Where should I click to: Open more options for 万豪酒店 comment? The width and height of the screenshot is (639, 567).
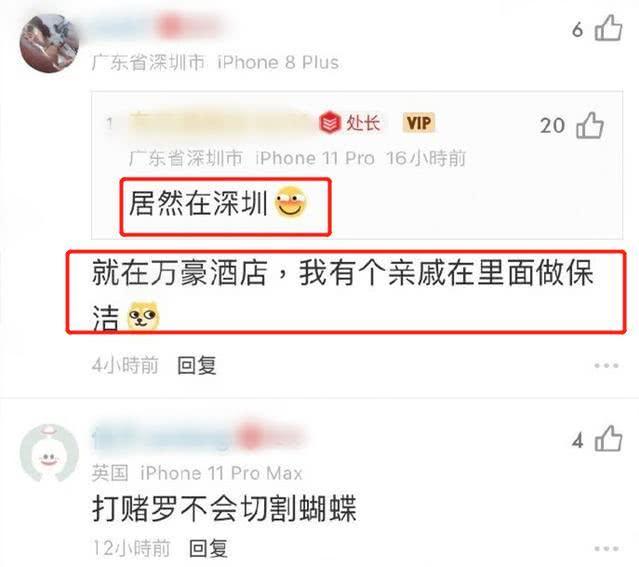(x=606, y=365)
